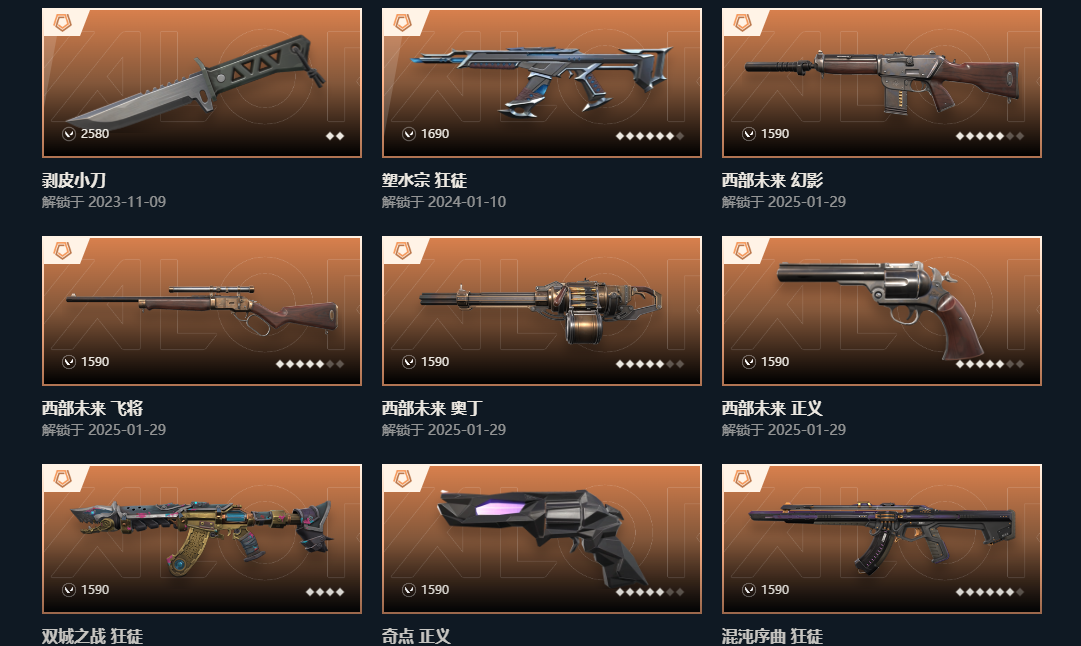Image resolution: width=1081 pixels, height=646 pixels.
Task: Click the badge icon on 西部未来 幻影 card
Action: (742, 23)
